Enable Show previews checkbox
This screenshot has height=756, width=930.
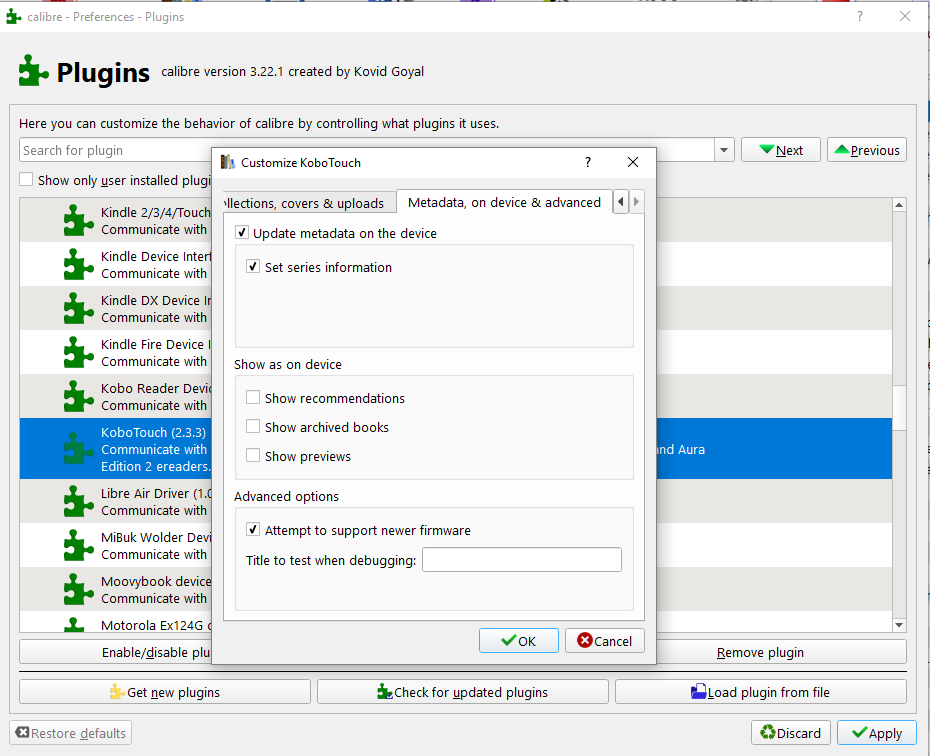click(253, 455)
